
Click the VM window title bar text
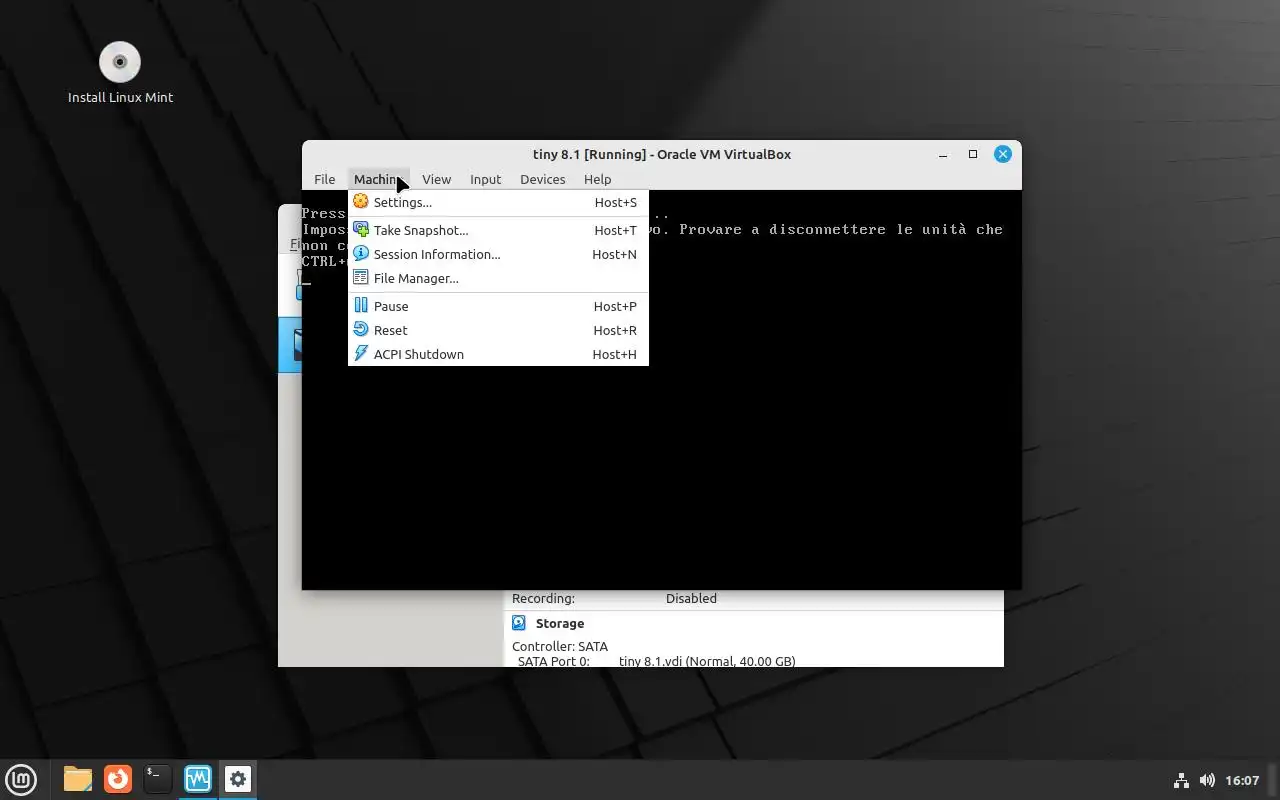click(662, 154)
